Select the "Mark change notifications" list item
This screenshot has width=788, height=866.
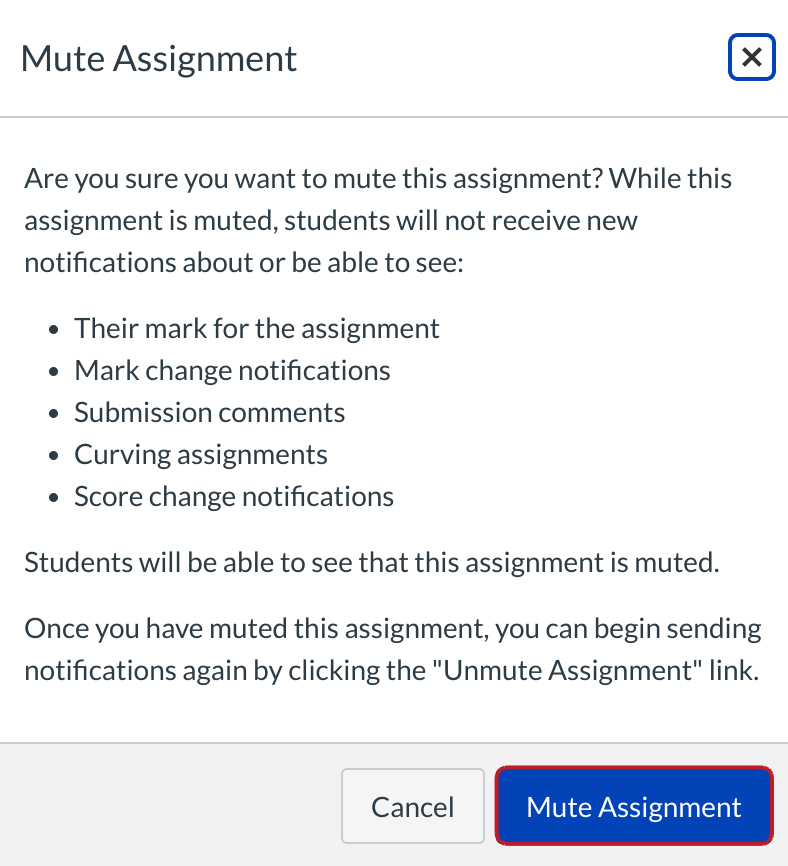232,370
